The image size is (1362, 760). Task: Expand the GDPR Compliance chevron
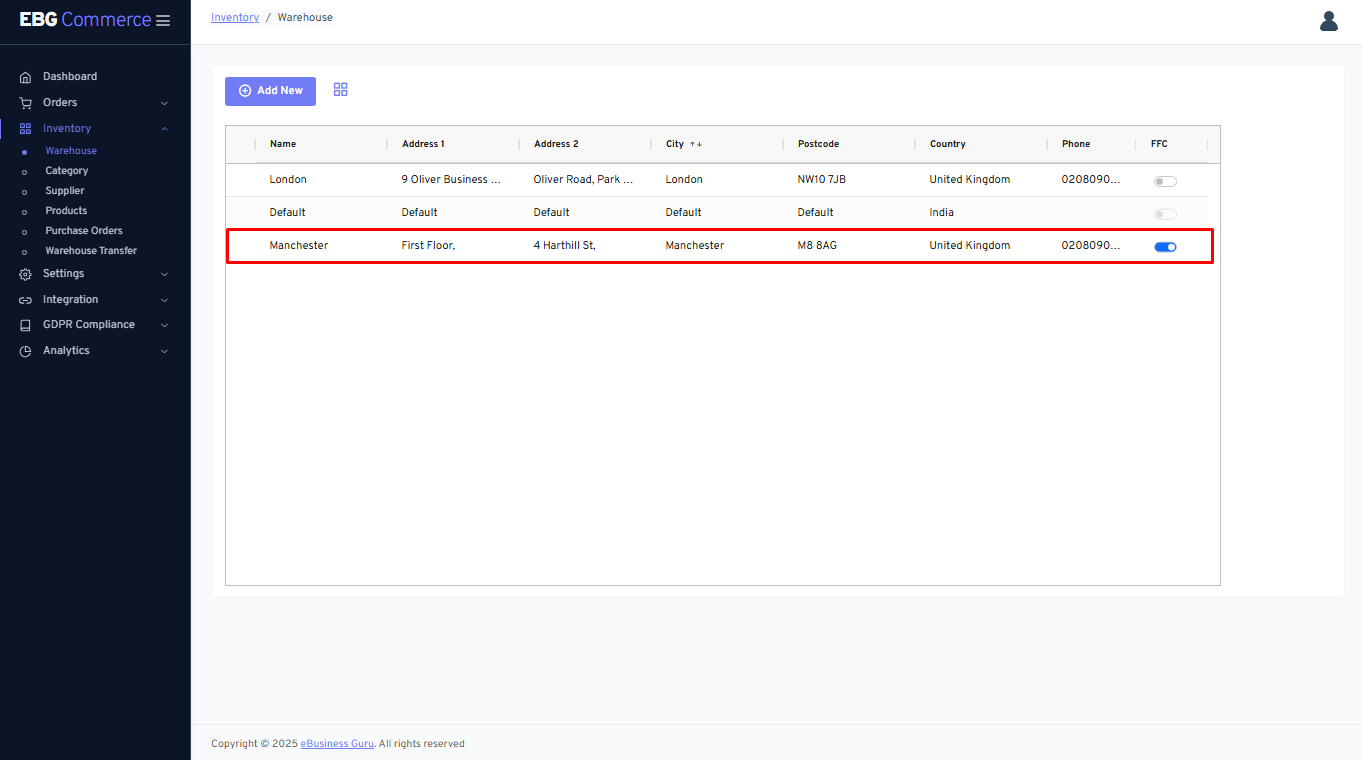pyautogui.click(x=165, y=325)
